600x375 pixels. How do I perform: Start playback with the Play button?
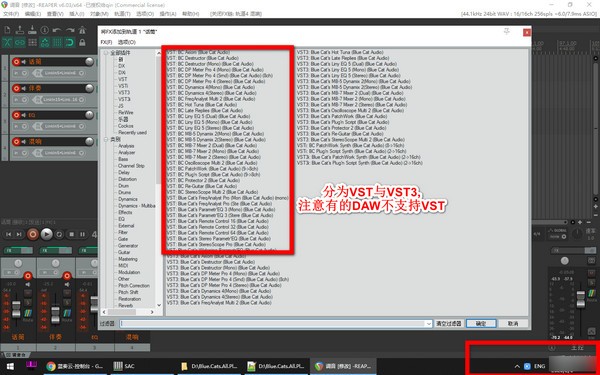pyautogui.click(x=47, y=234)
